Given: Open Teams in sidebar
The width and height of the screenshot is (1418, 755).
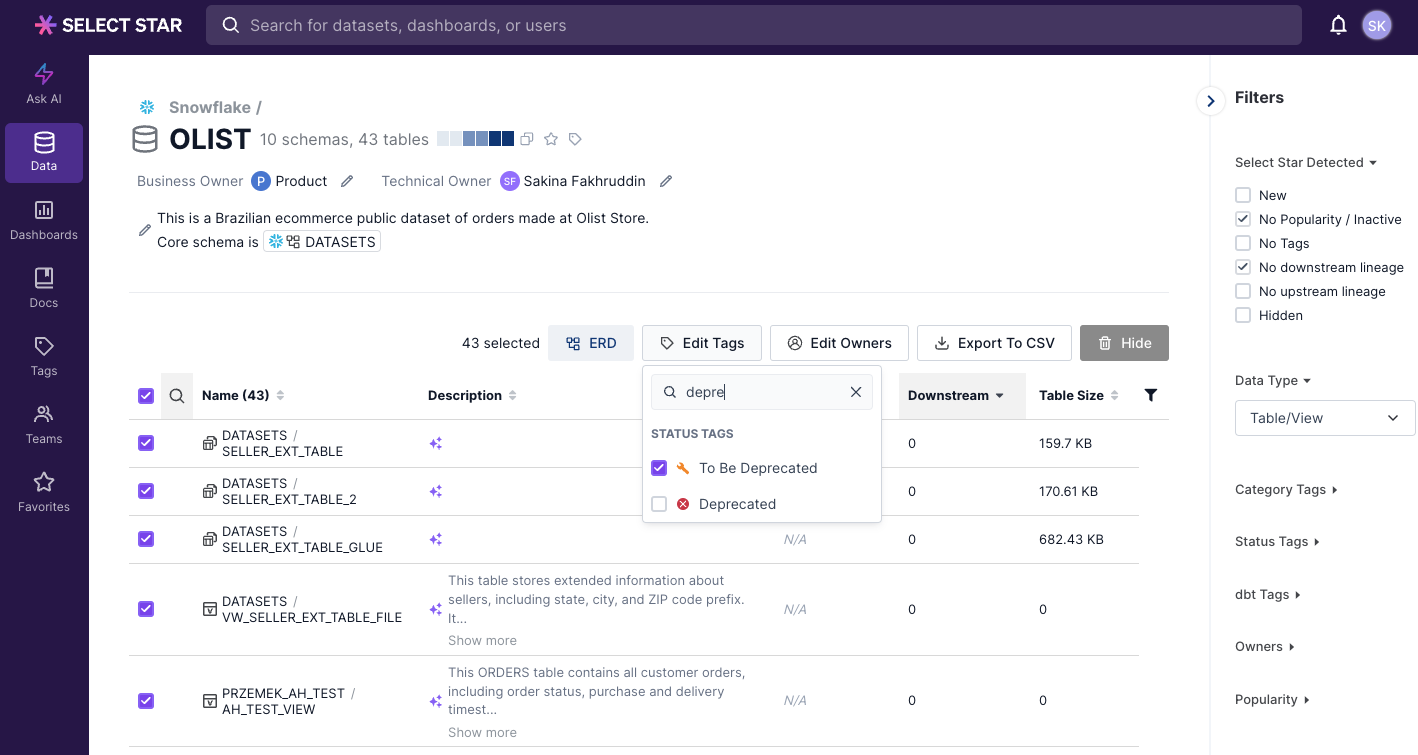Looking at the screenshot, I should [x=44, y=425].
